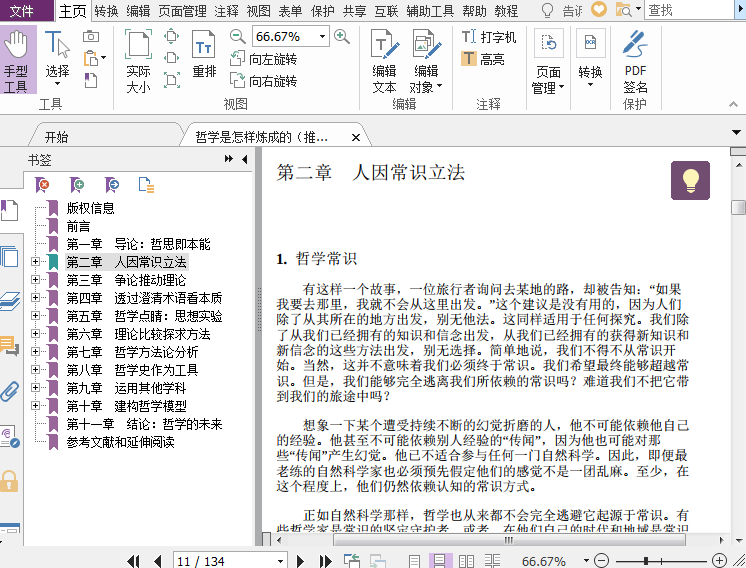Expand the 第三章 争论推动理论 bookmark

(35, 280)
